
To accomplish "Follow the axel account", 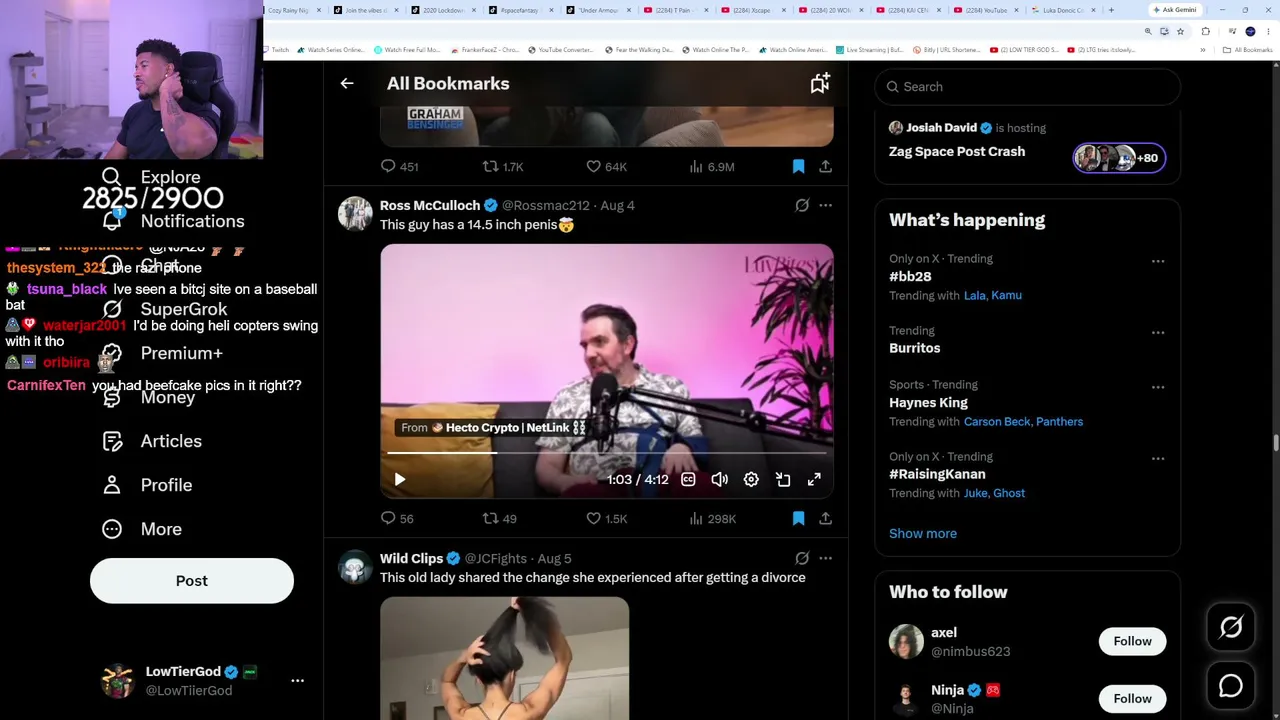I will 1132,641.
